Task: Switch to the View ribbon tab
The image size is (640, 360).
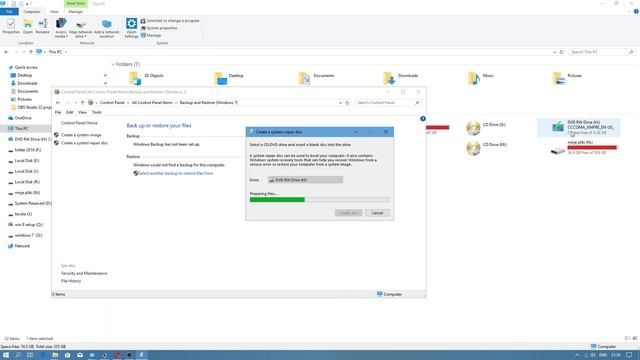Action: click(x=54, y=11)
